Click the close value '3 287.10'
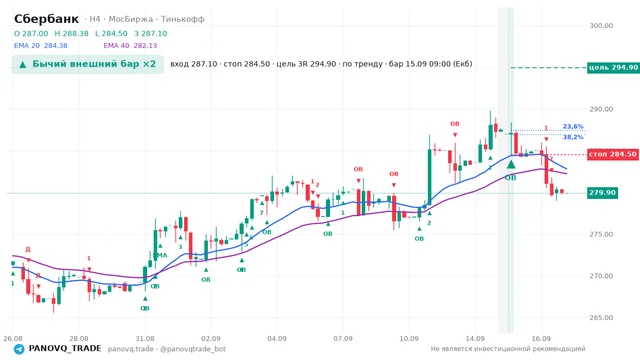Screen dimensions: 640x360 151,33
